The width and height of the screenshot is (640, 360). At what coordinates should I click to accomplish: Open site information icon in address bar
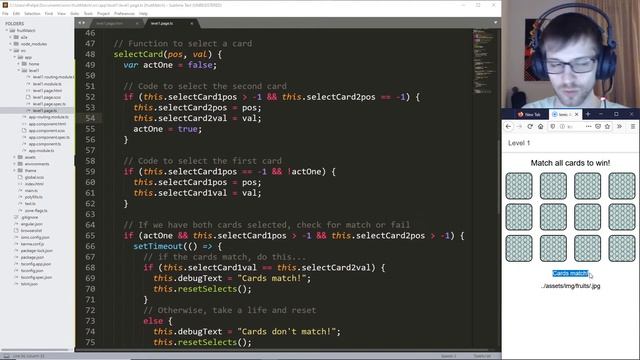coord(562,127)
